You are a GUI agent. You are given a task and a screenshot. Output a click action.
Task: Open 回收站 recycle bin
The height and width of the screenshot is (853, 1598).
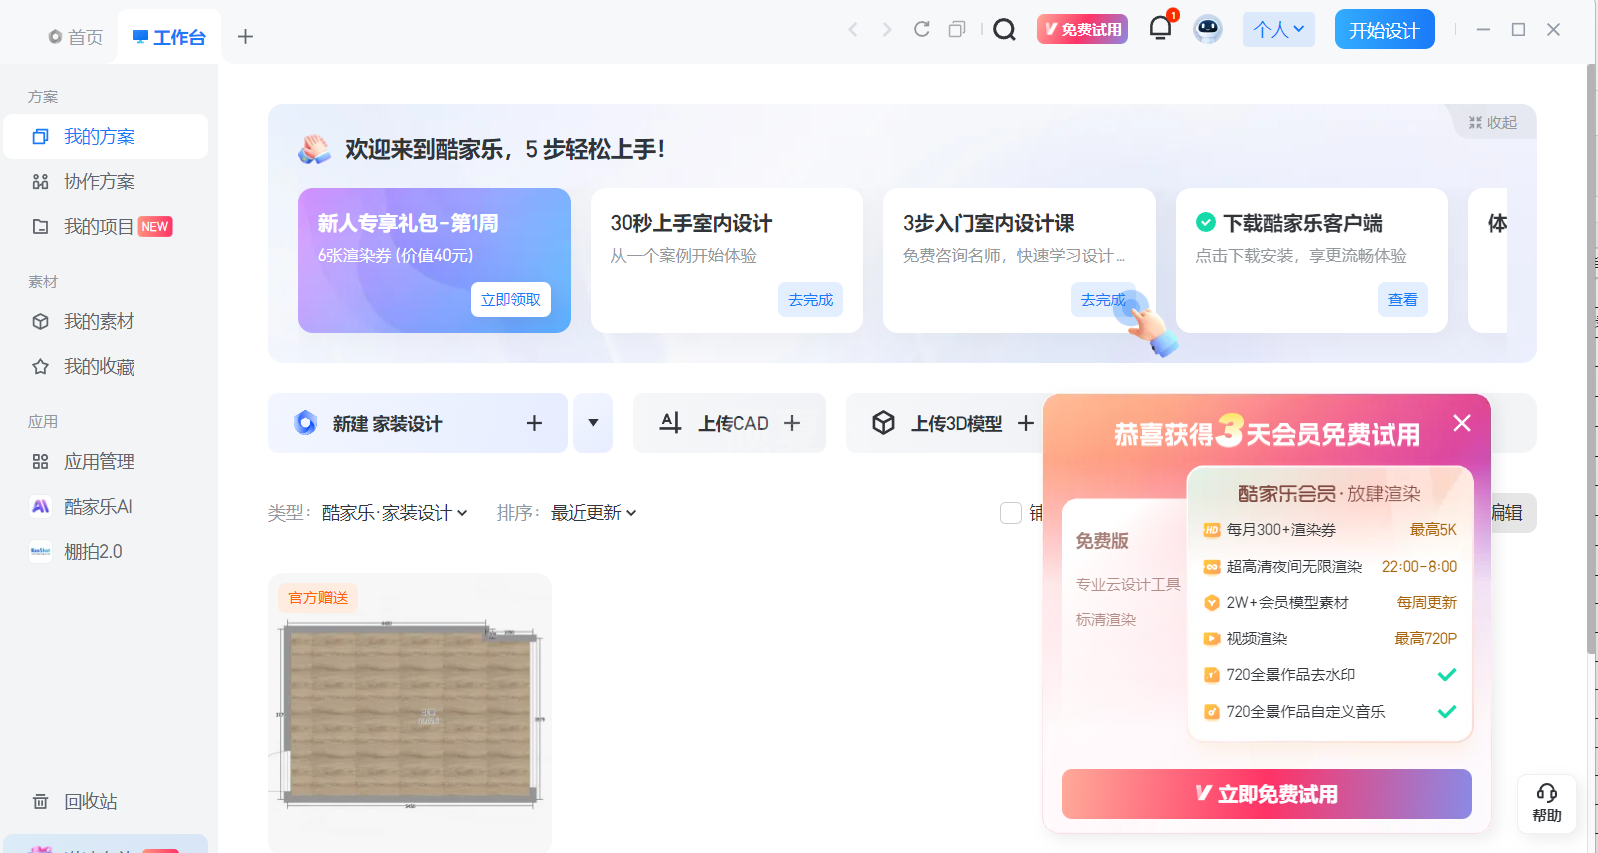(x=106, y=801)
